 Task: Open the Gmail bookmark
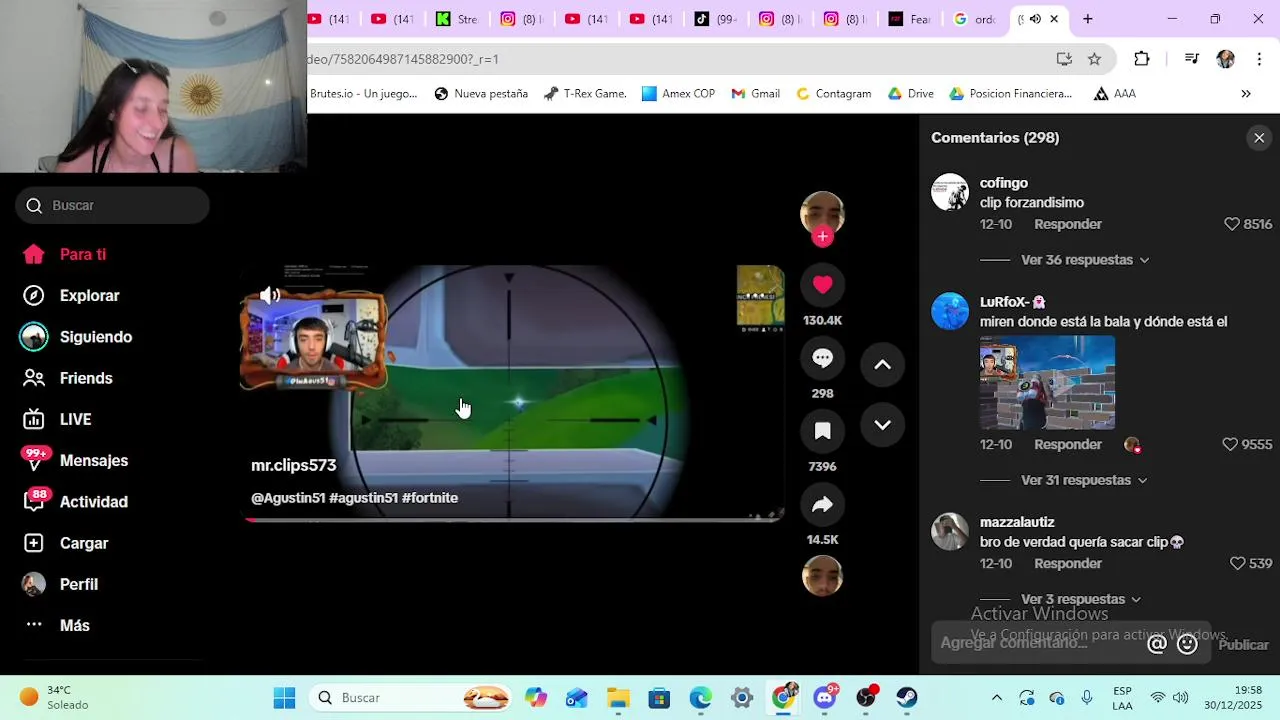[755, 94]
